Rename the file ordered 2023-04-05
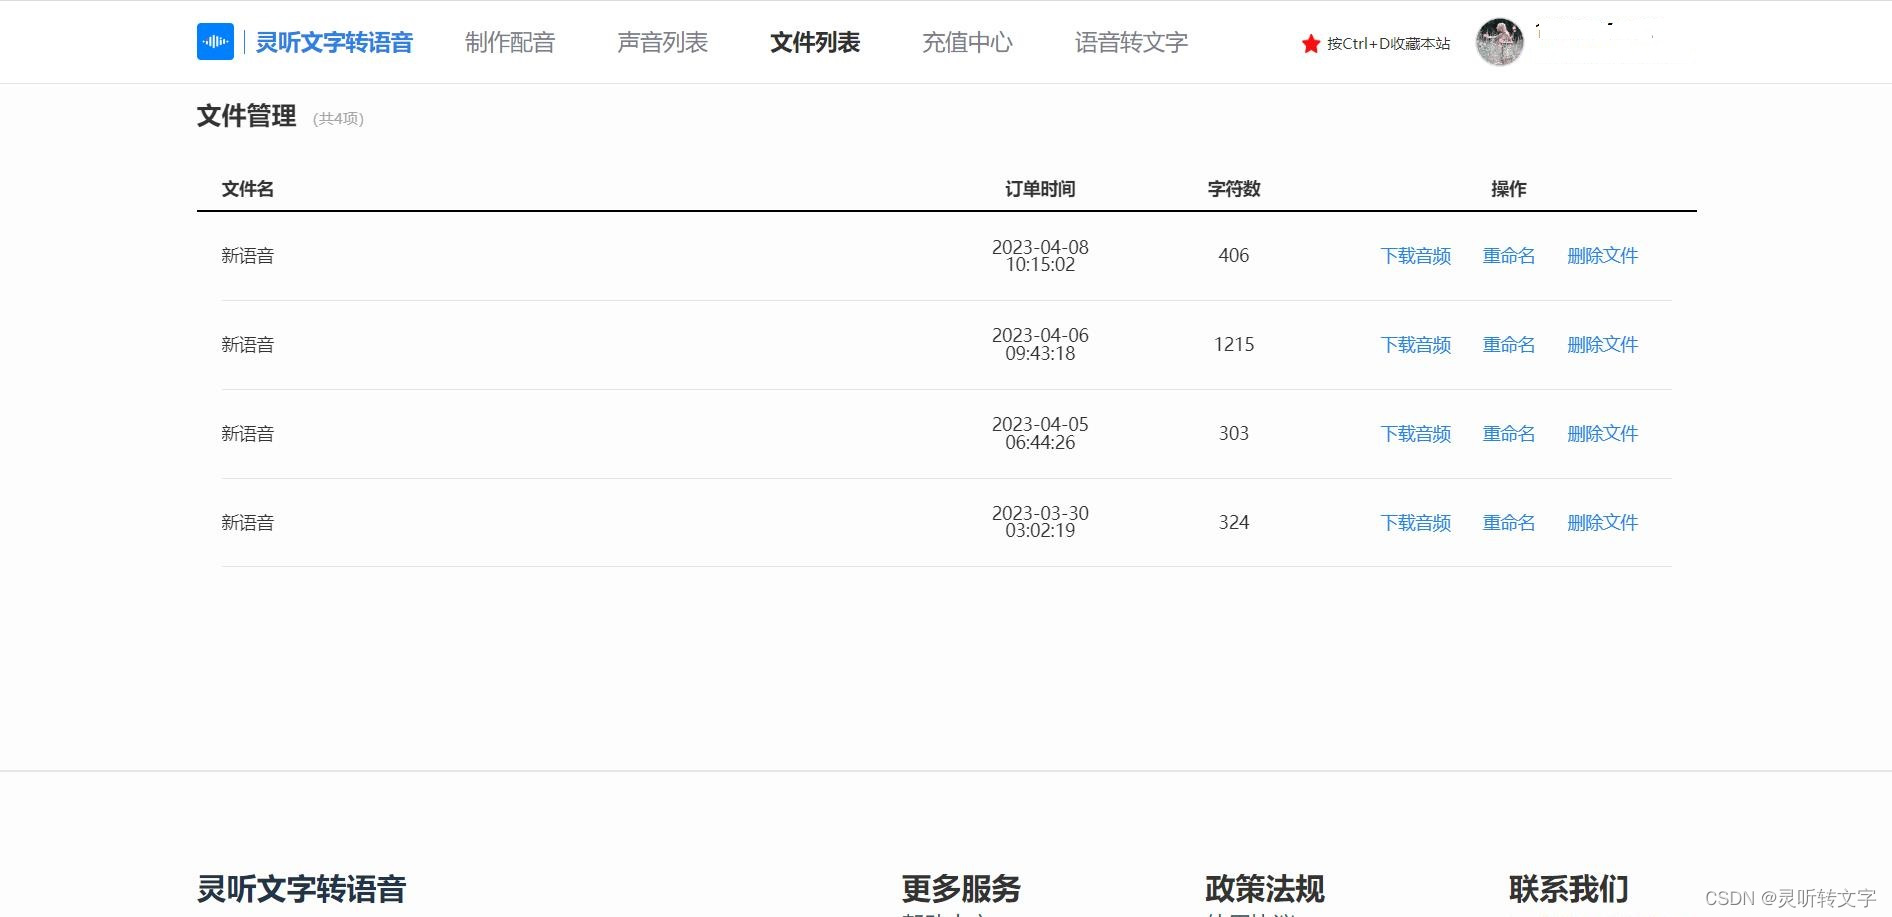The width and height of the screenshot is (1892, 917). (x=1509, y=434)
